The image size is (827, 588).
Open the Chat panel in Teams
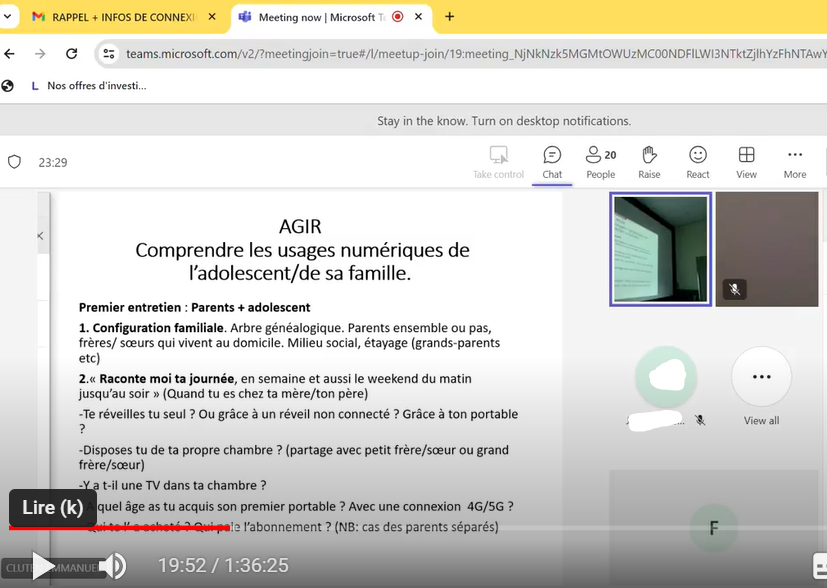(552, 161)
